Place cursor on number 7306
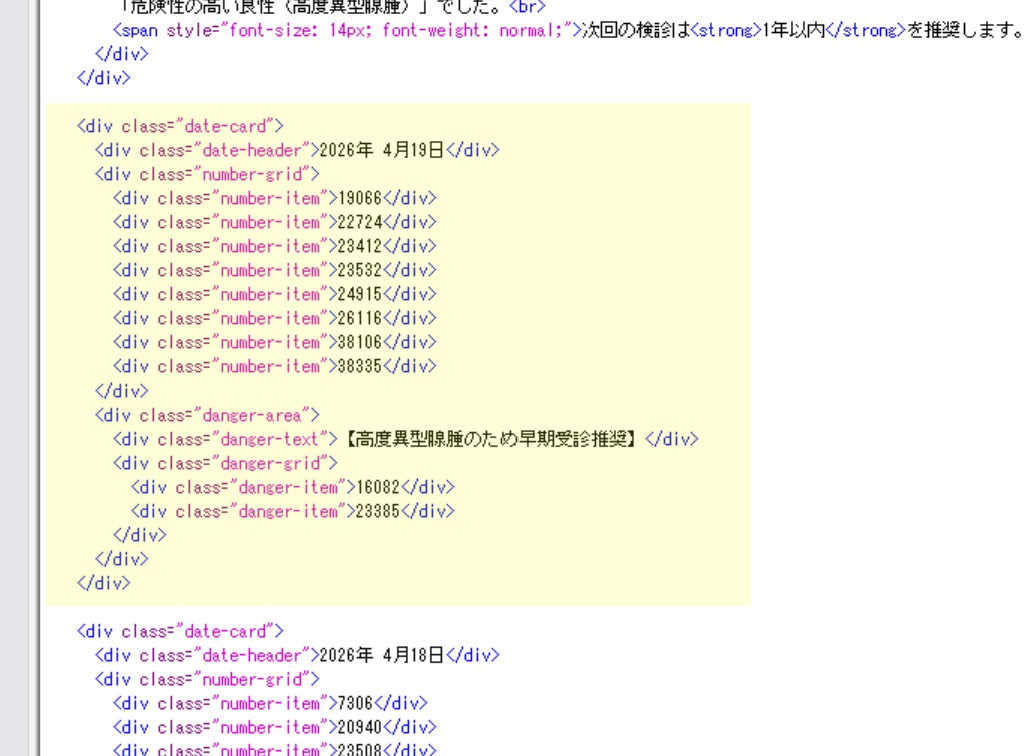The image size is (1036, 756). [x=353, y=703]
